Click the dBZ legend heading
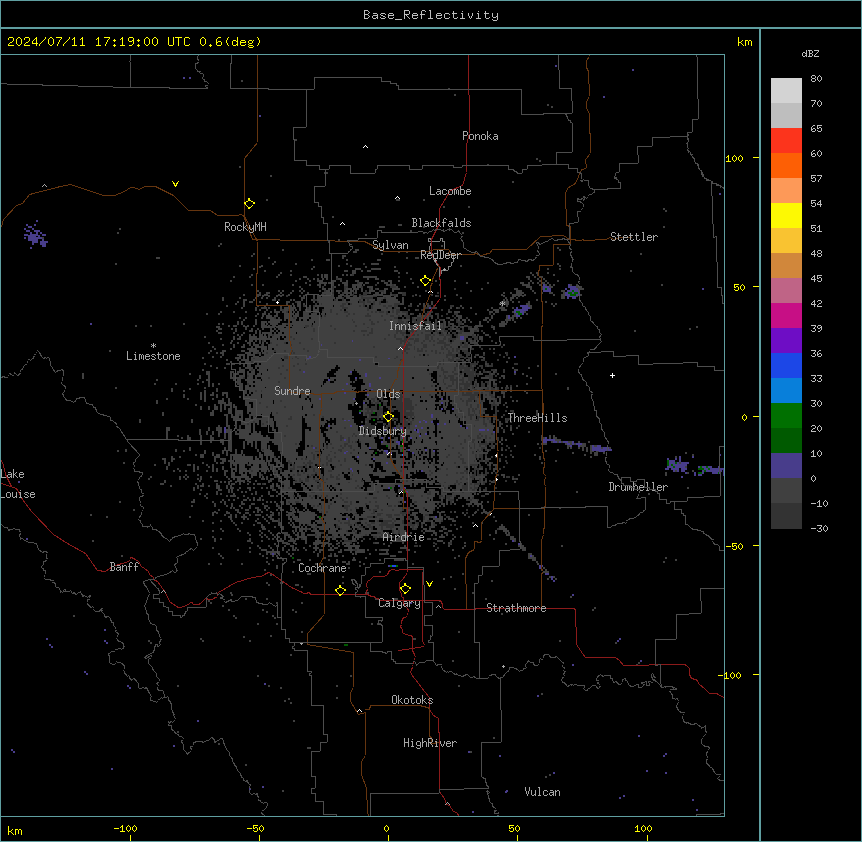 pos(810,53)
